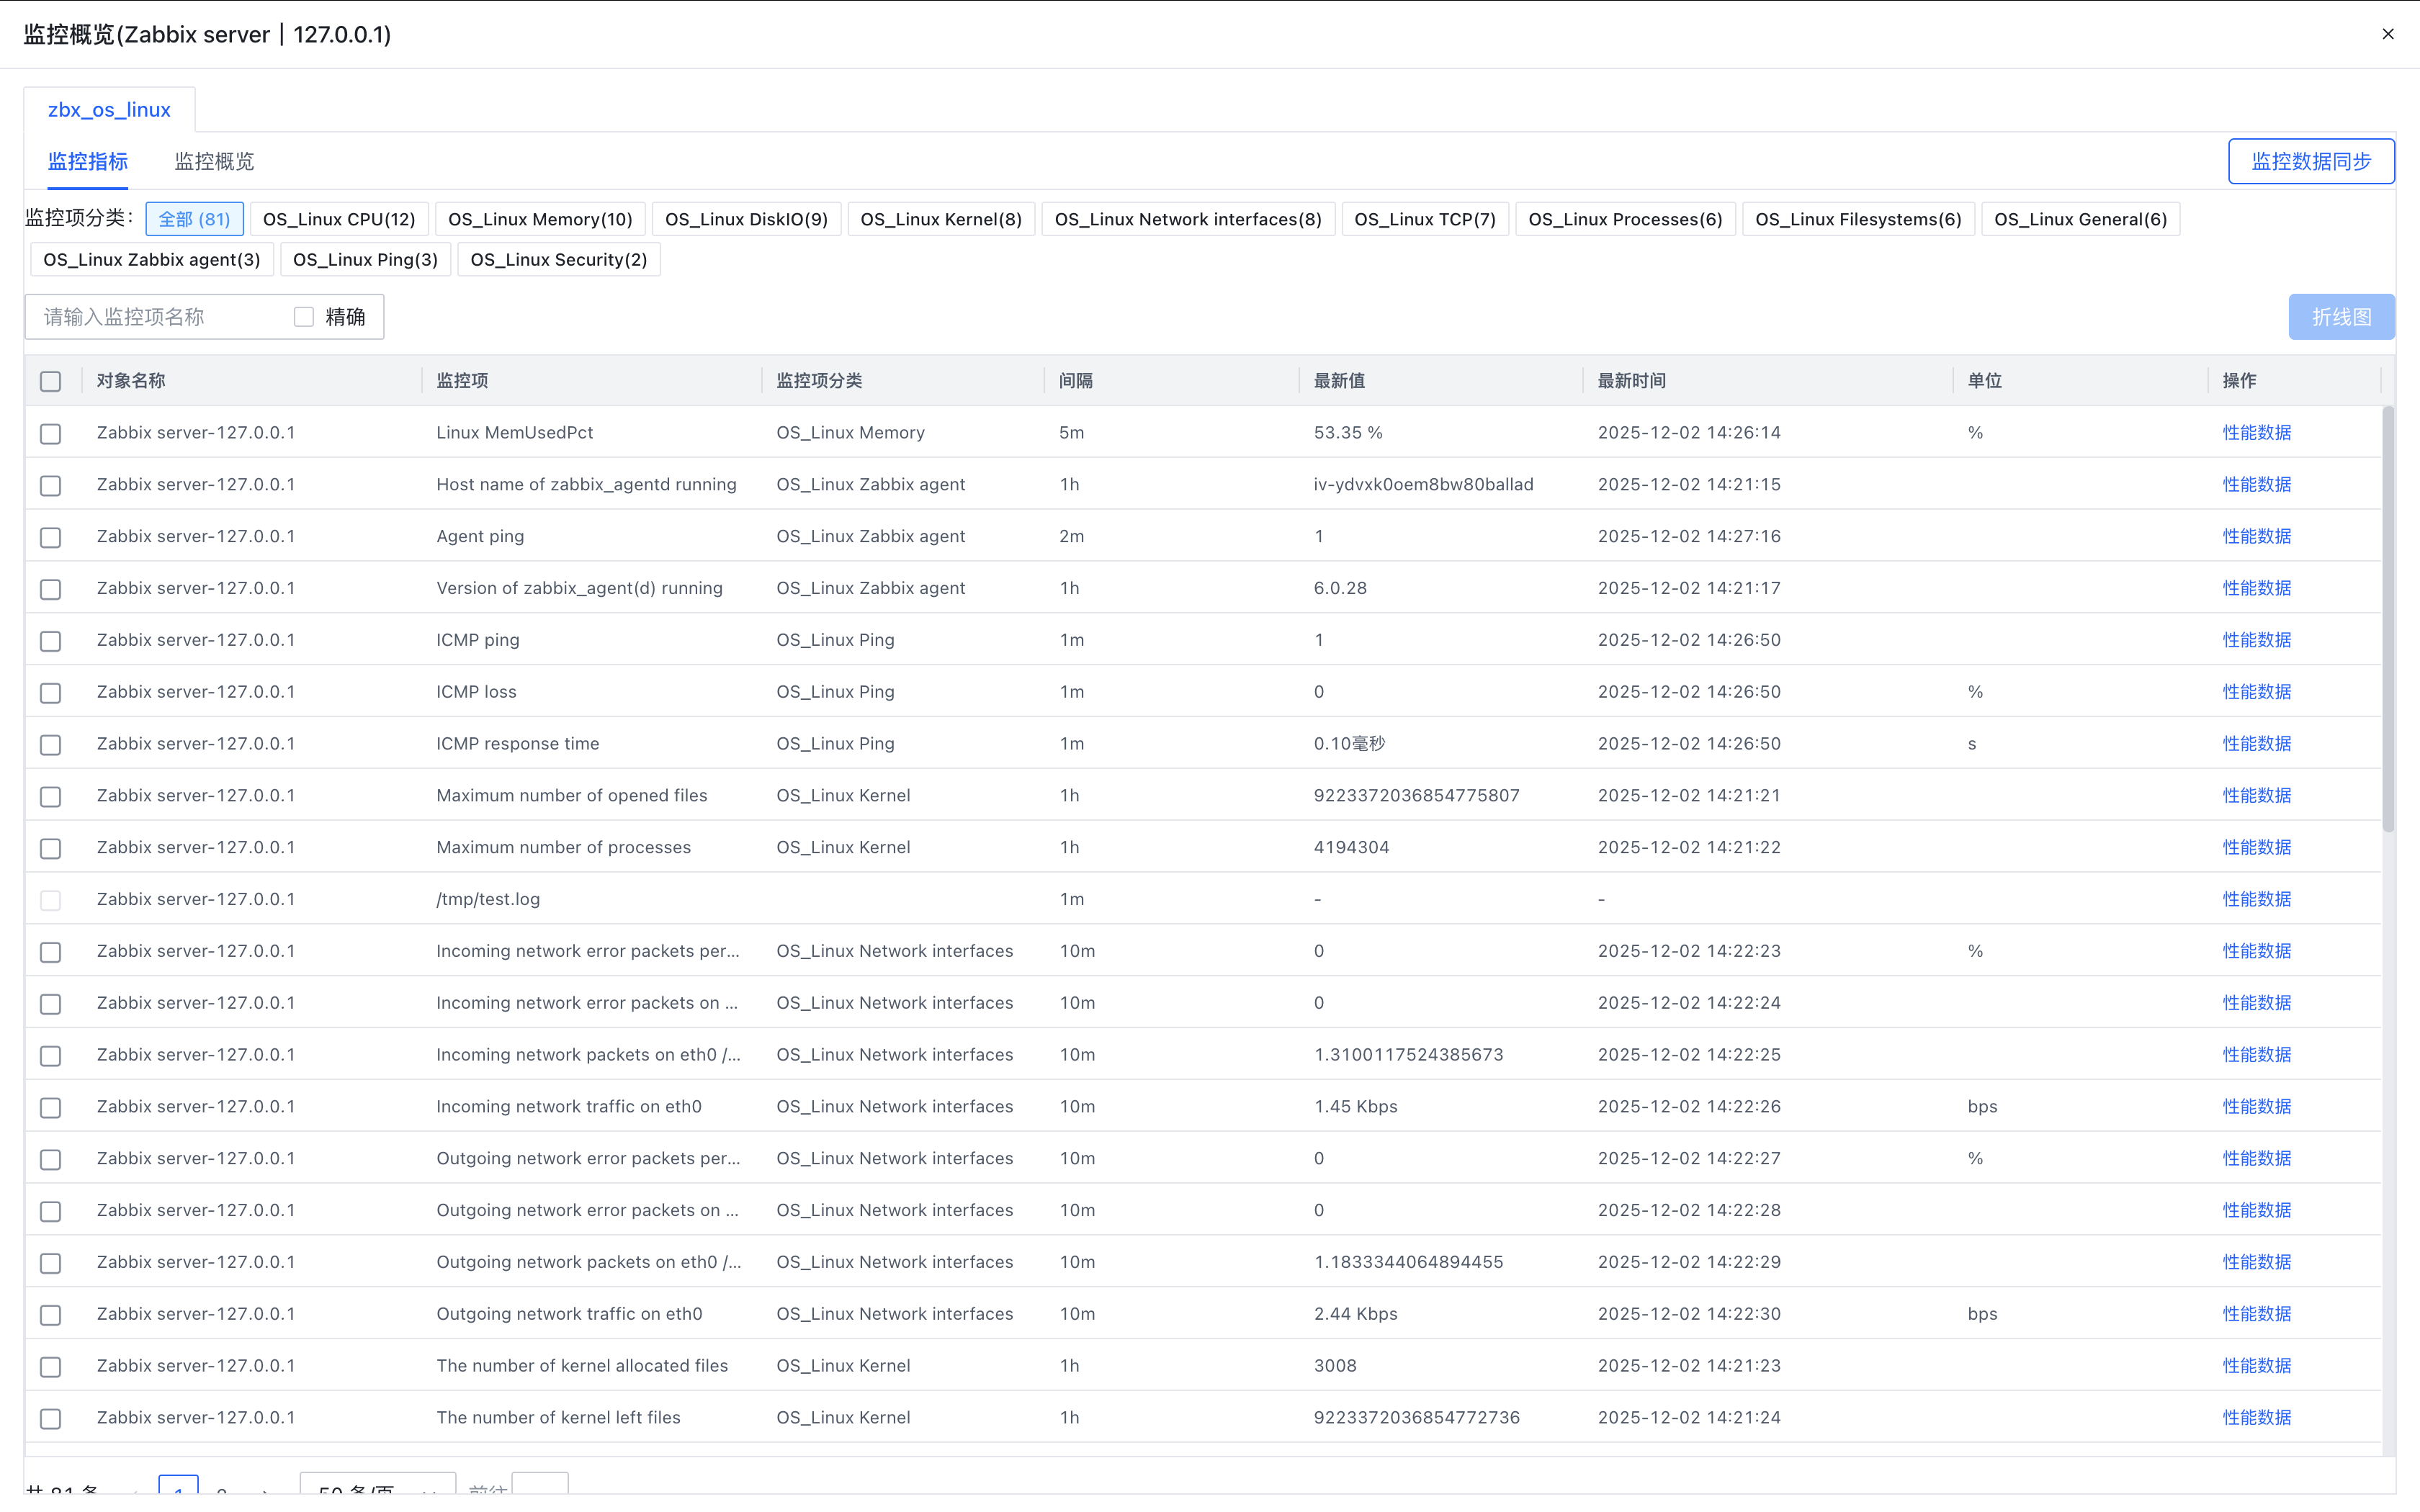
Task: Open the 监控指标 tab
Action: [88, 161]
